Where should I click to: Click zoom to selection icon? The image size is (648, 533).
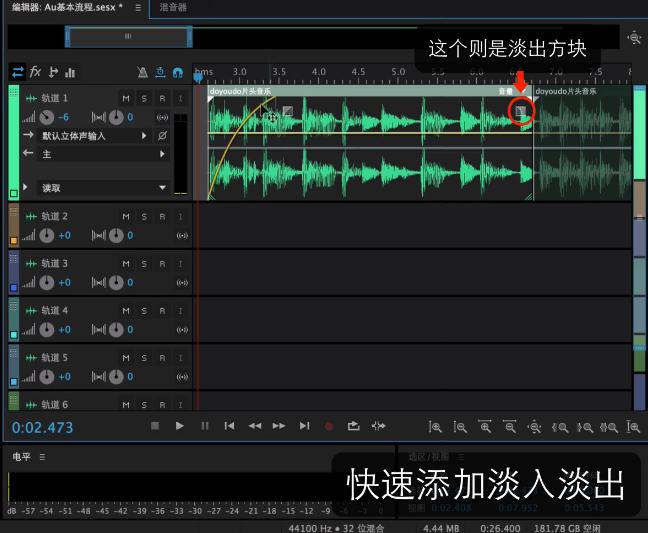coord(608,427)
